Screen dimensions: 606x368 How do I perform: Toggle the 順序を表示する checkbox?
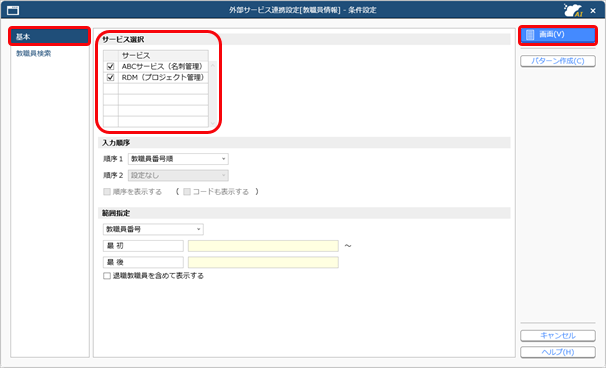(x=107, y=192)
